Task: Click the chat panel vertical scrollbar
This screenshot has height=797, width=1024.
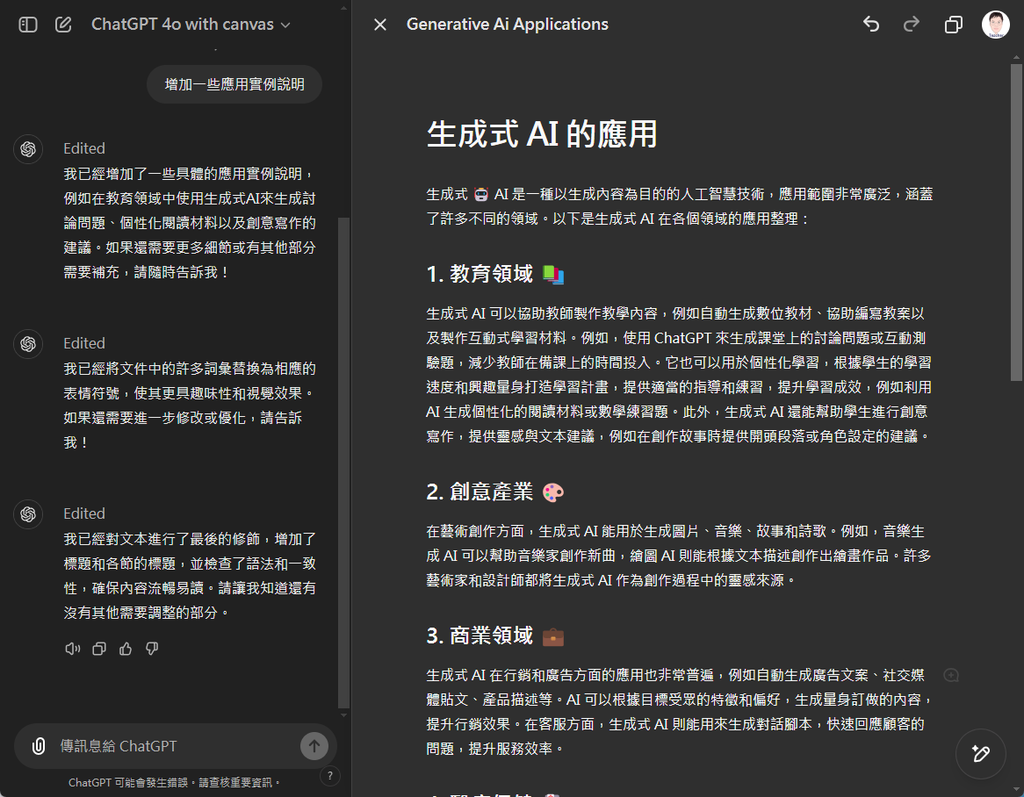Action: point(344,463)
